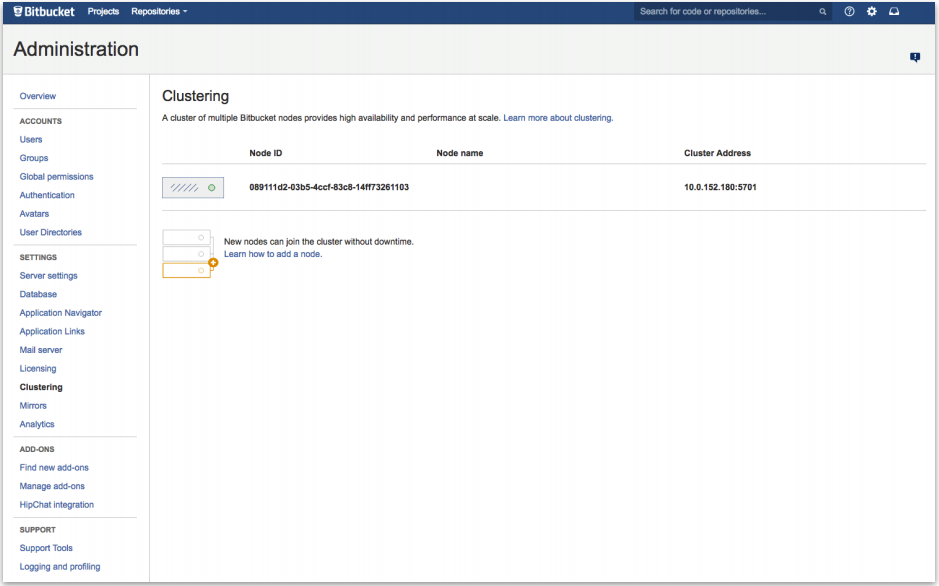Go to Global permissions settings

tap(56, 177)
